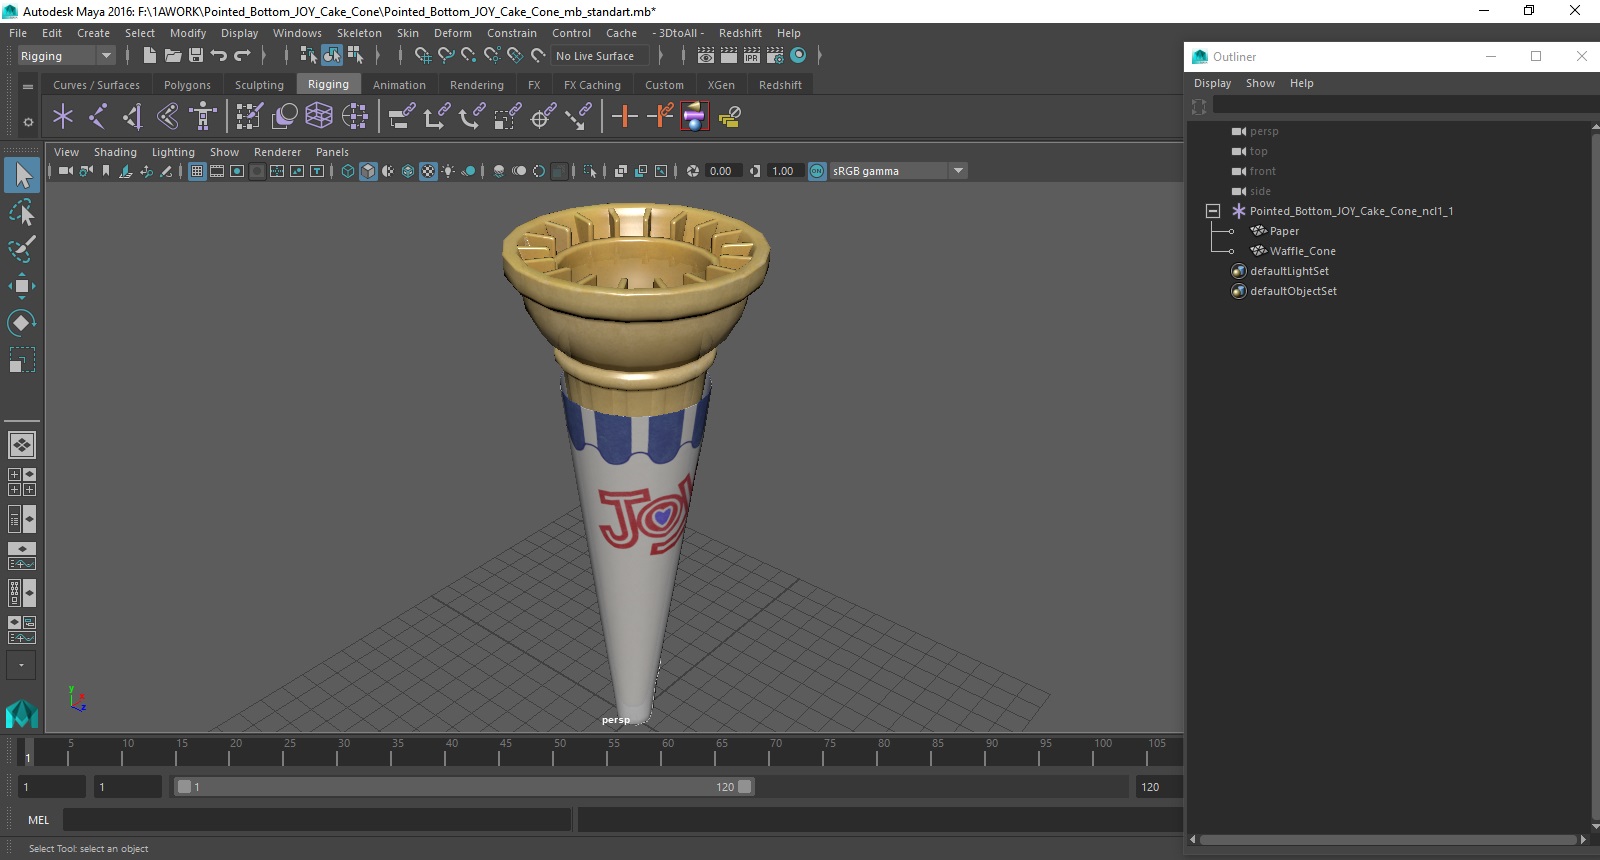Select Waffle_Cone mesh in Outliner
The height and width of the screenshot is (860, 1600).
tap(1302, 251)
